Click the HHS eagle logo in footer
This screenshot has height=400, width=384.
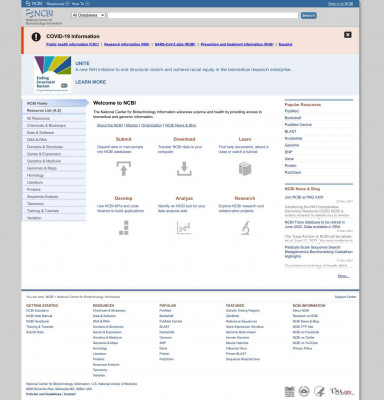[319, 391]
